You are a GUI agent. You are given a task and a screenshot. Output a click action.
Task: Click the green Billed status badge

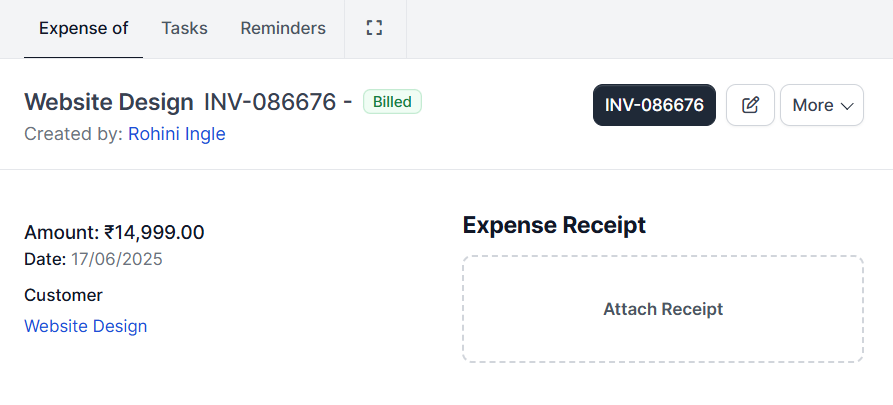(392, 101)
